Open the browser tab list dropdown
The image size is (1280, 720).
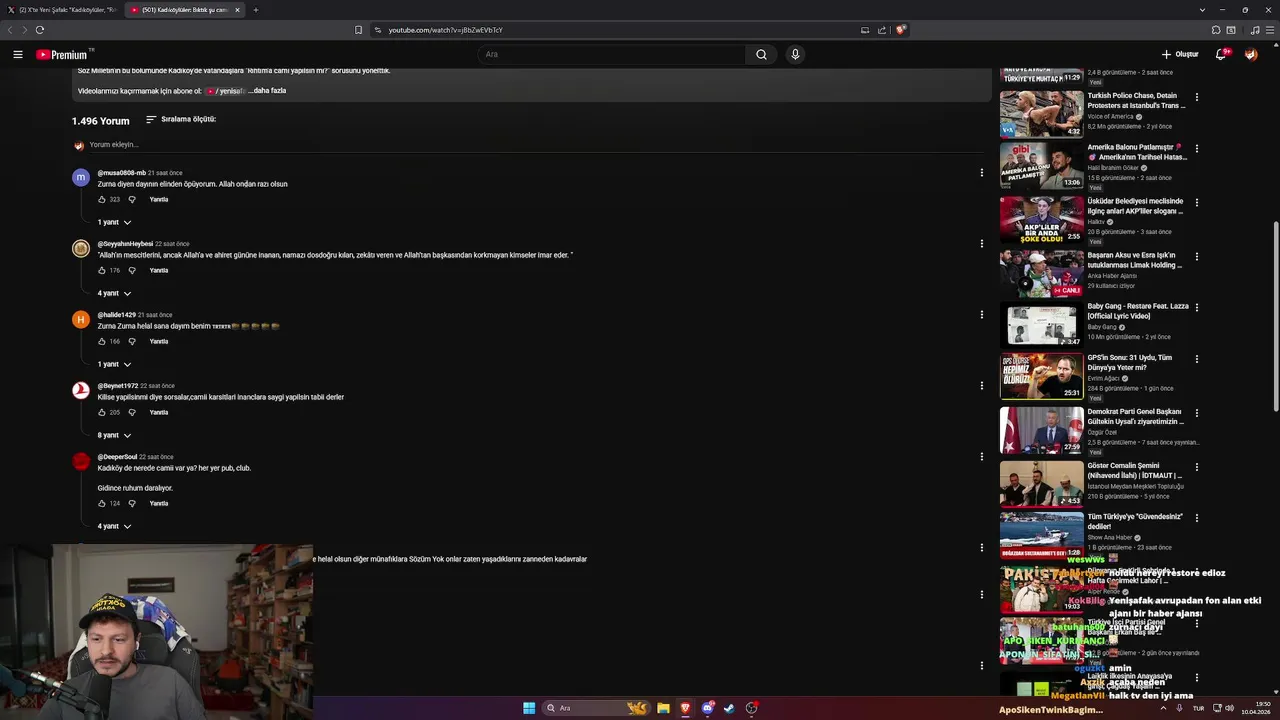click(x=1202, y=10)
